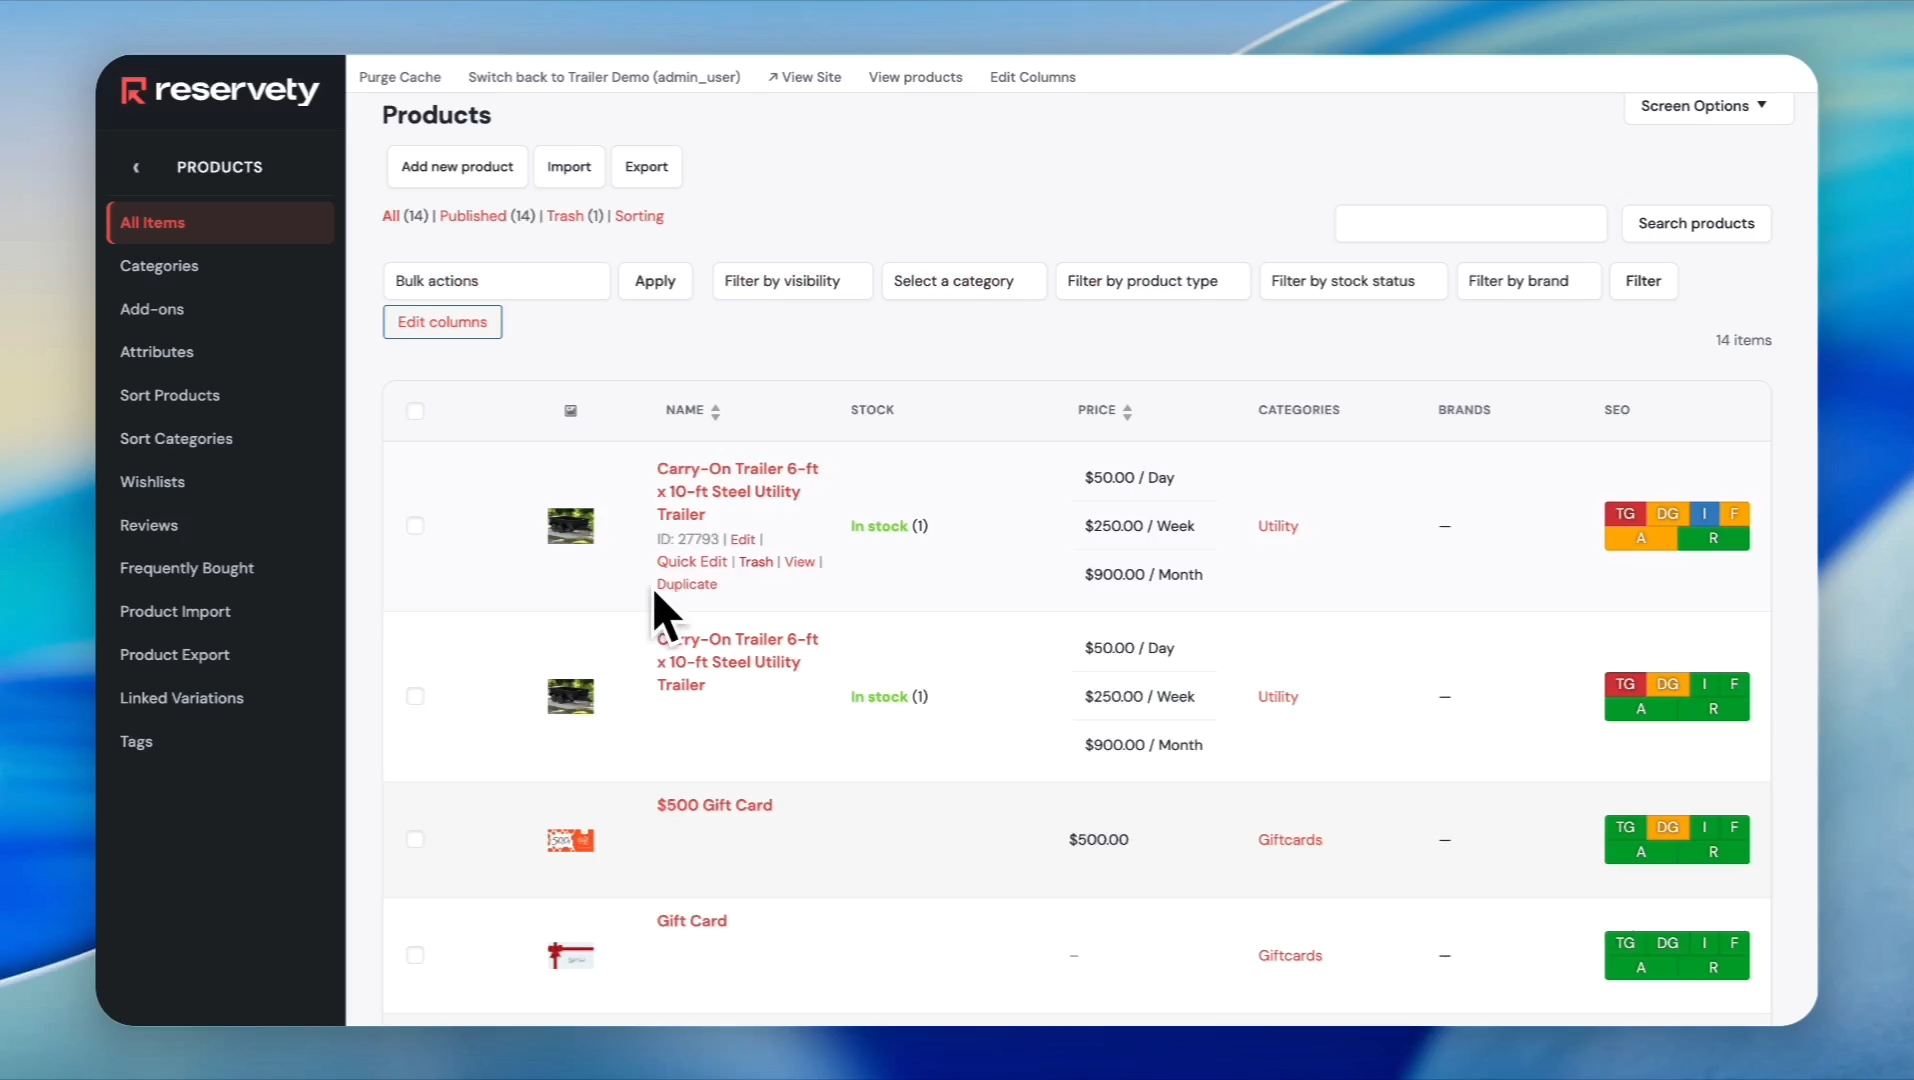Open the $500 Gift Card product link
The image size is (1914, 1080).
715,805
